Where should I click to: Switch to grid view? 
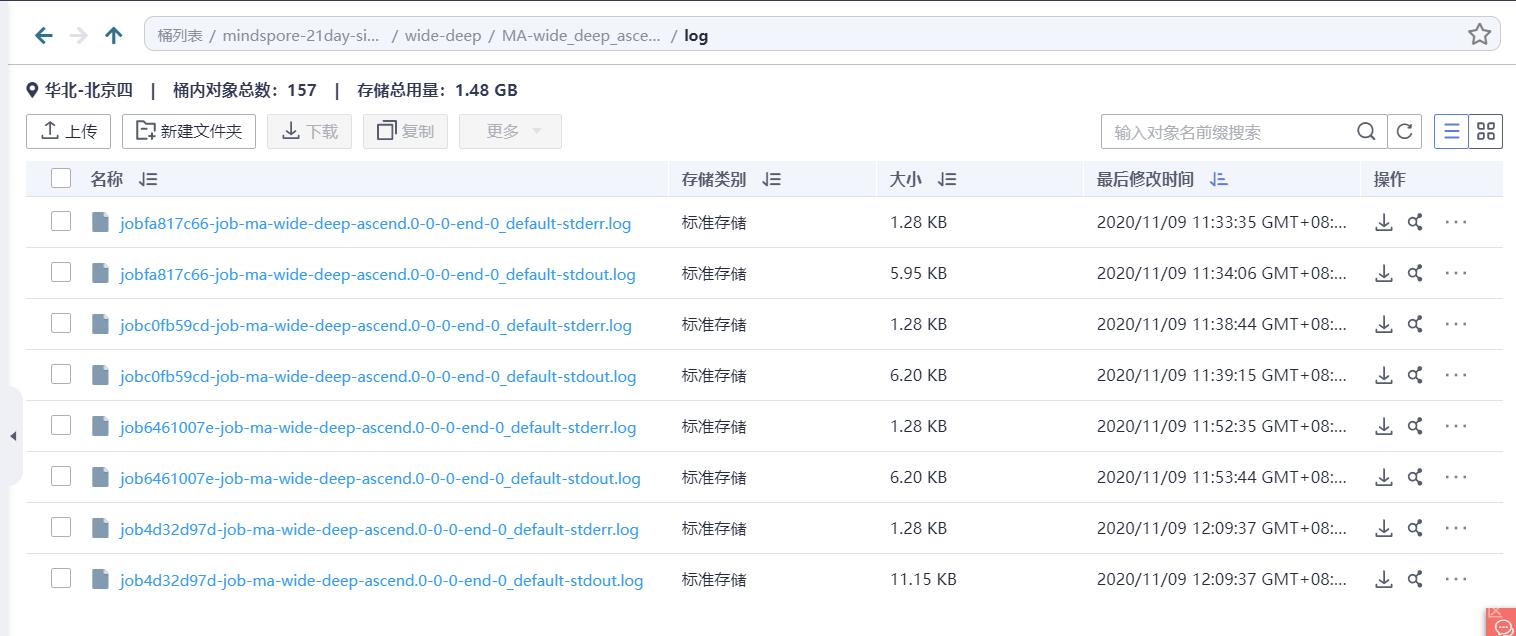(x=1486, y=132)
